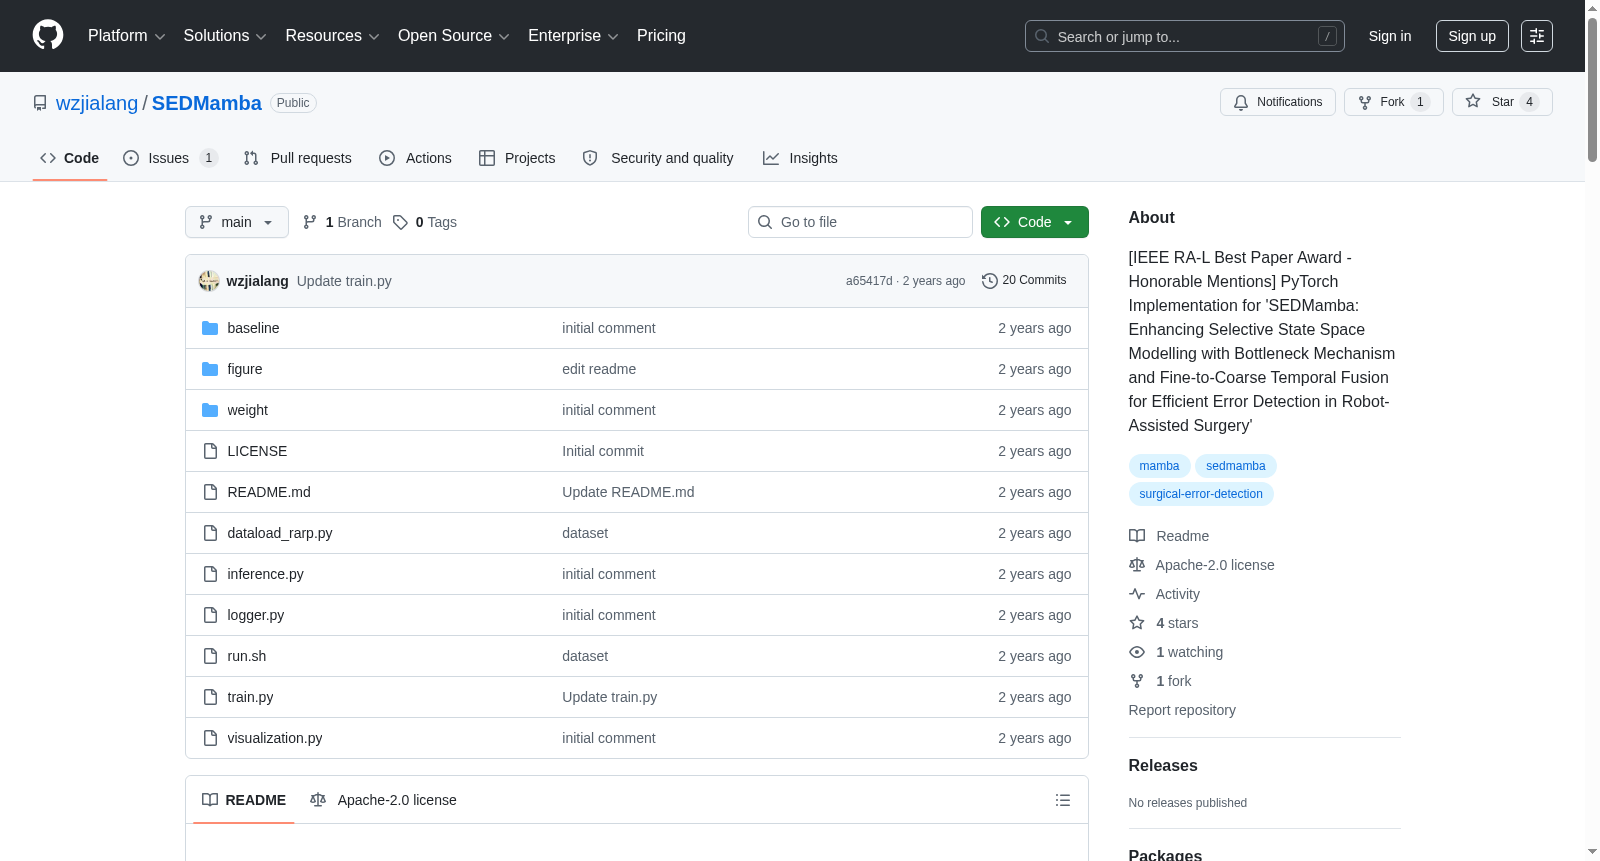
Task: Expand the Platform menu
Action: tap(127, 36)
